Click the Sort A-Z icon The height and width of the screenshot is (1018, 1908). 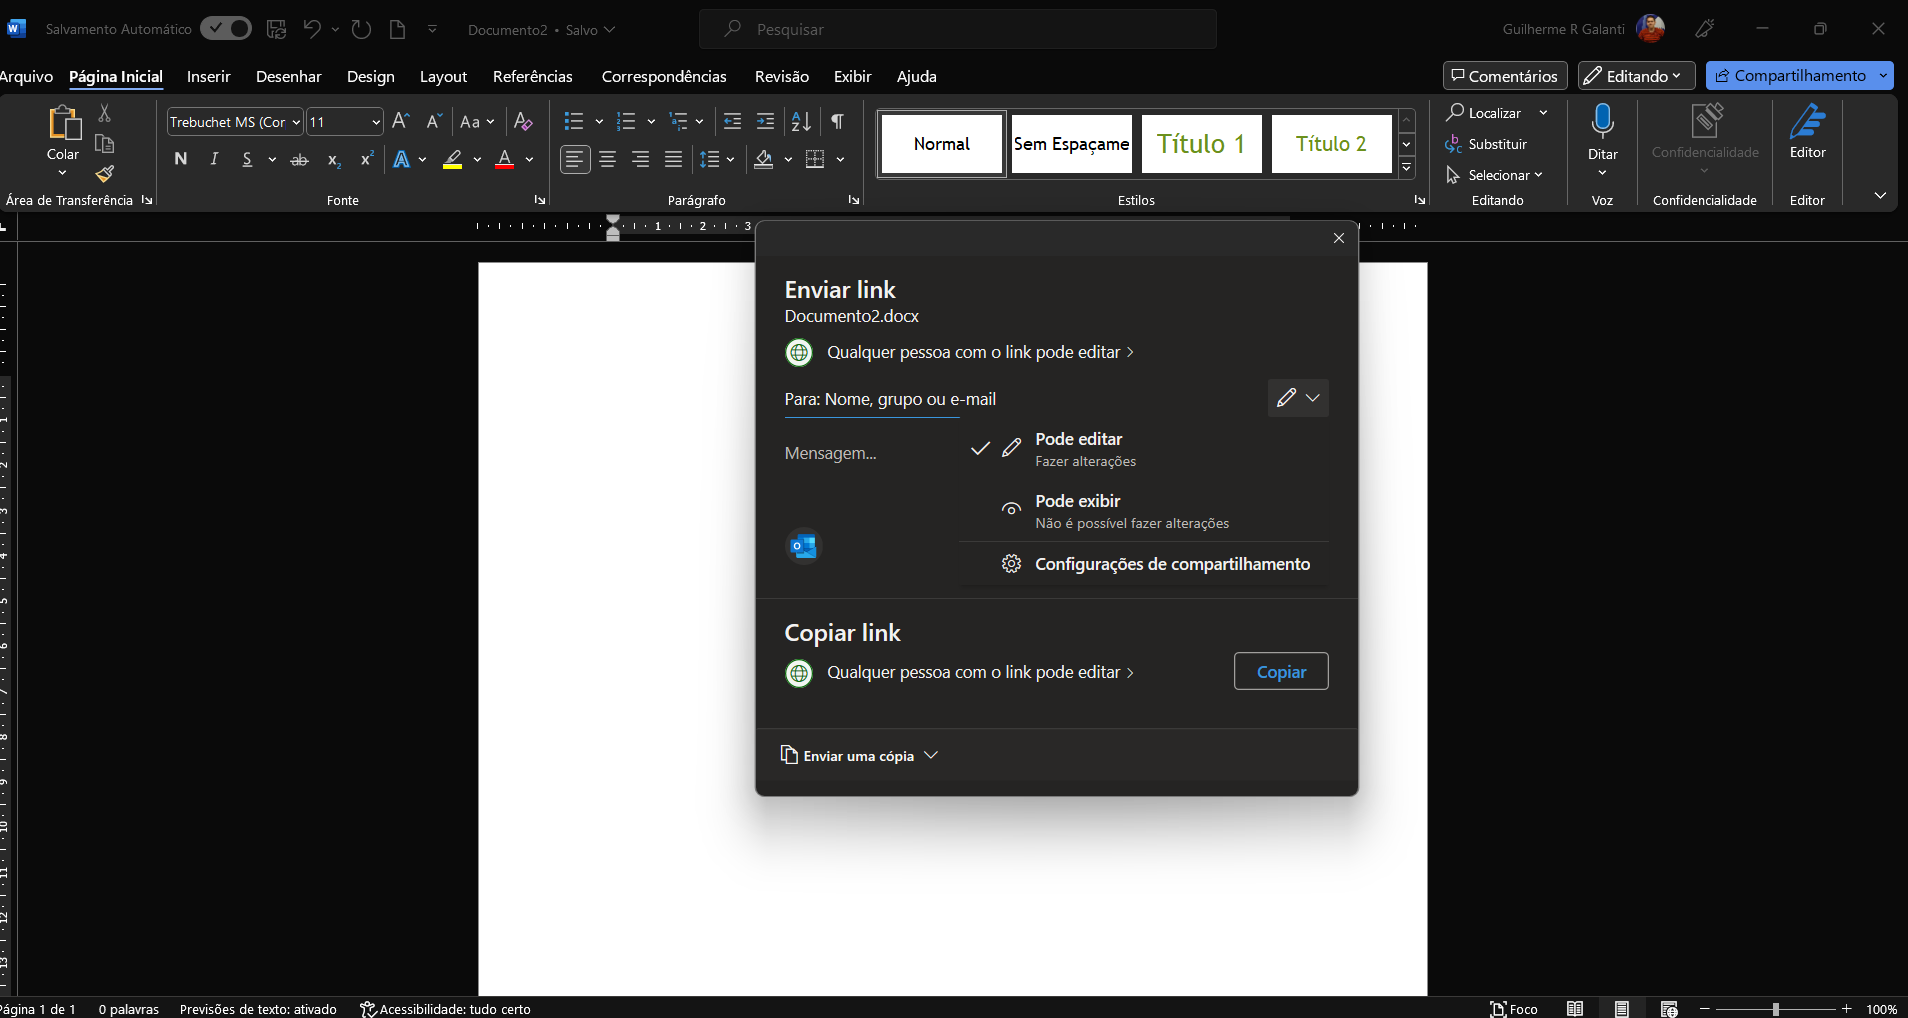pyautogui.click(x=801, y=121)
